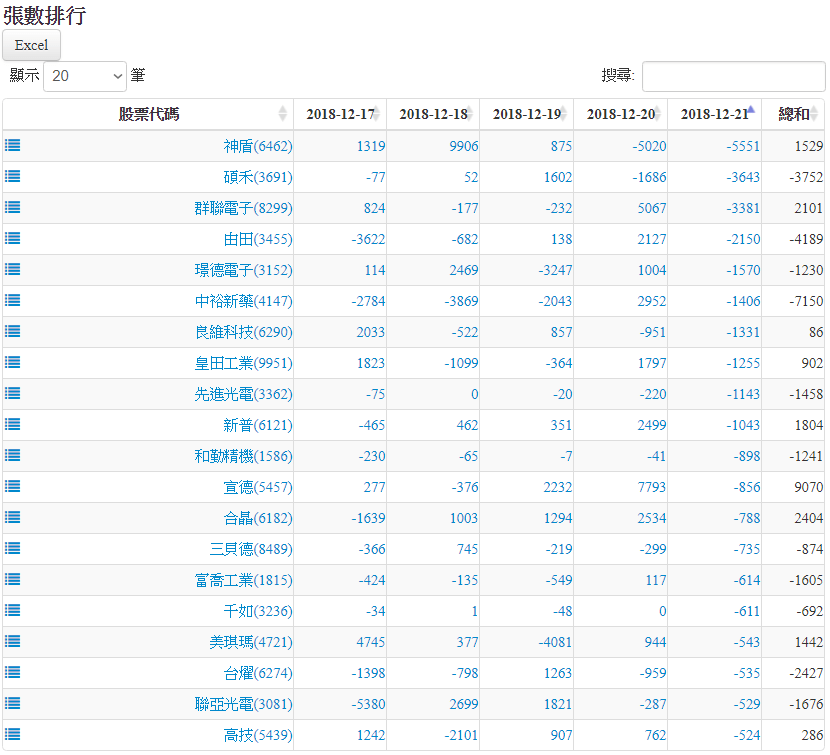The height and width of the screenshot is (755, 830).
Task: Focus the 搜尋 search input field
Action: (733, 76)
